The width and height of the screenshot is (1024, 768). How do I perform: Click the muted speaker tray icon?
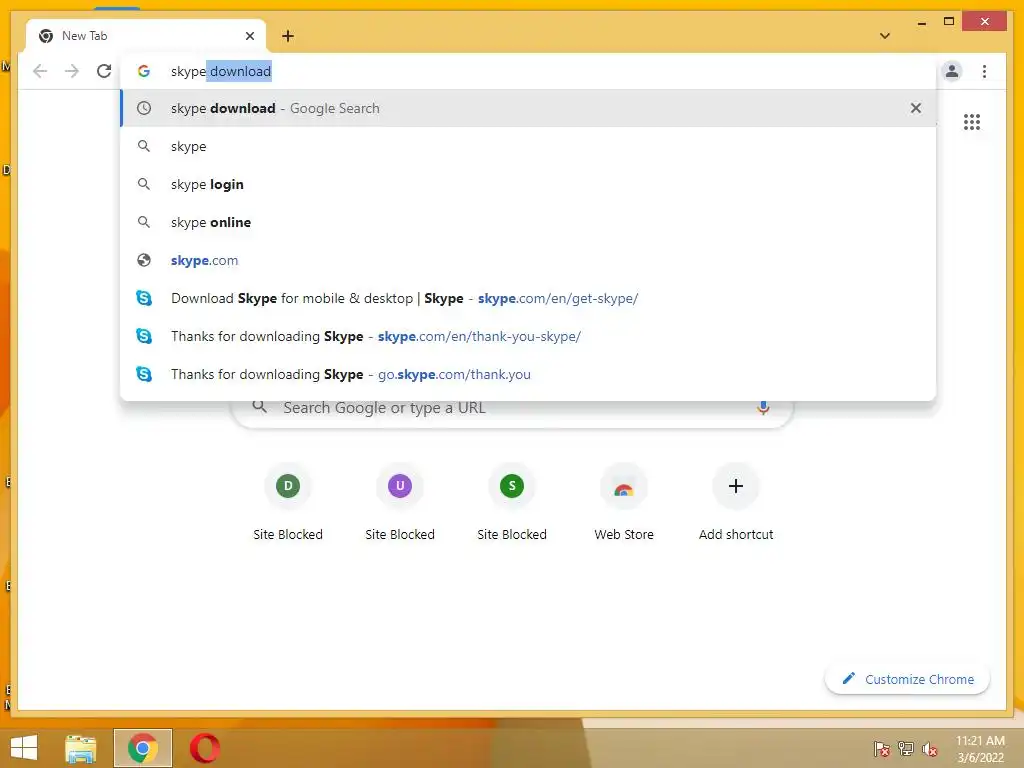[x=929, y=748]
